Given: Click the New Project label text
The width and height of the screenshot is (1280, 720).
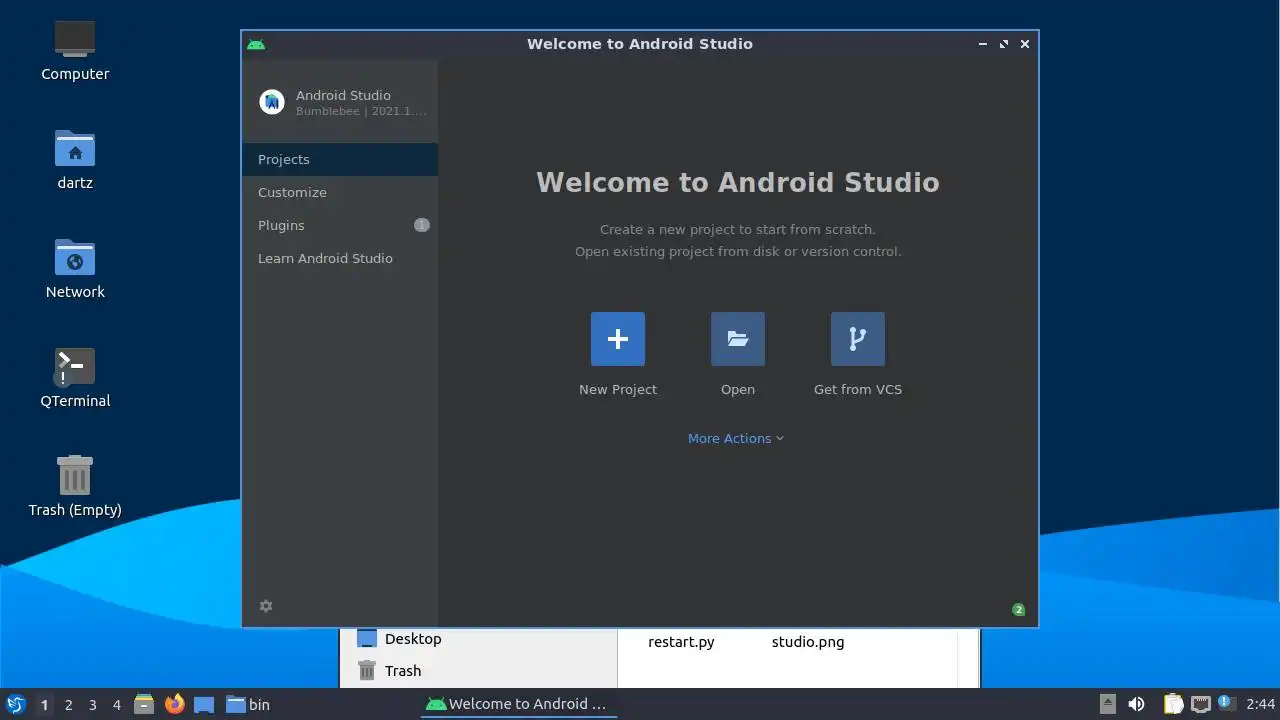Looking at the screenshot, I should [618, 389].
